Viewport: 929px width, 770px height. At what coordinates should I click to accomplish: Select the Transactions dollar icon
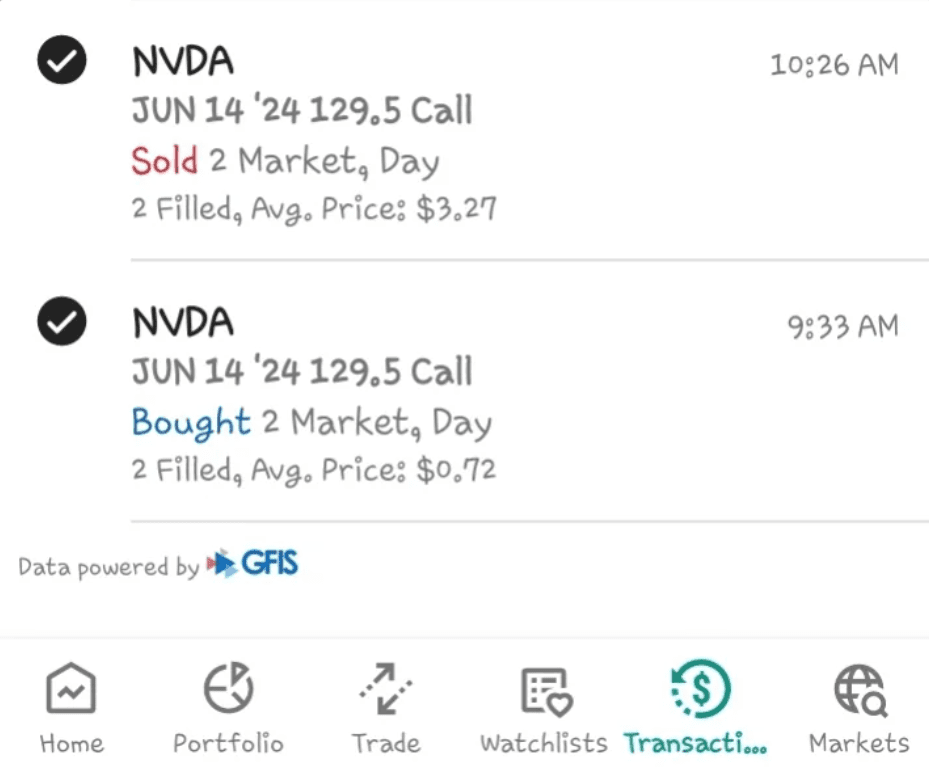(x=700, y=689)
